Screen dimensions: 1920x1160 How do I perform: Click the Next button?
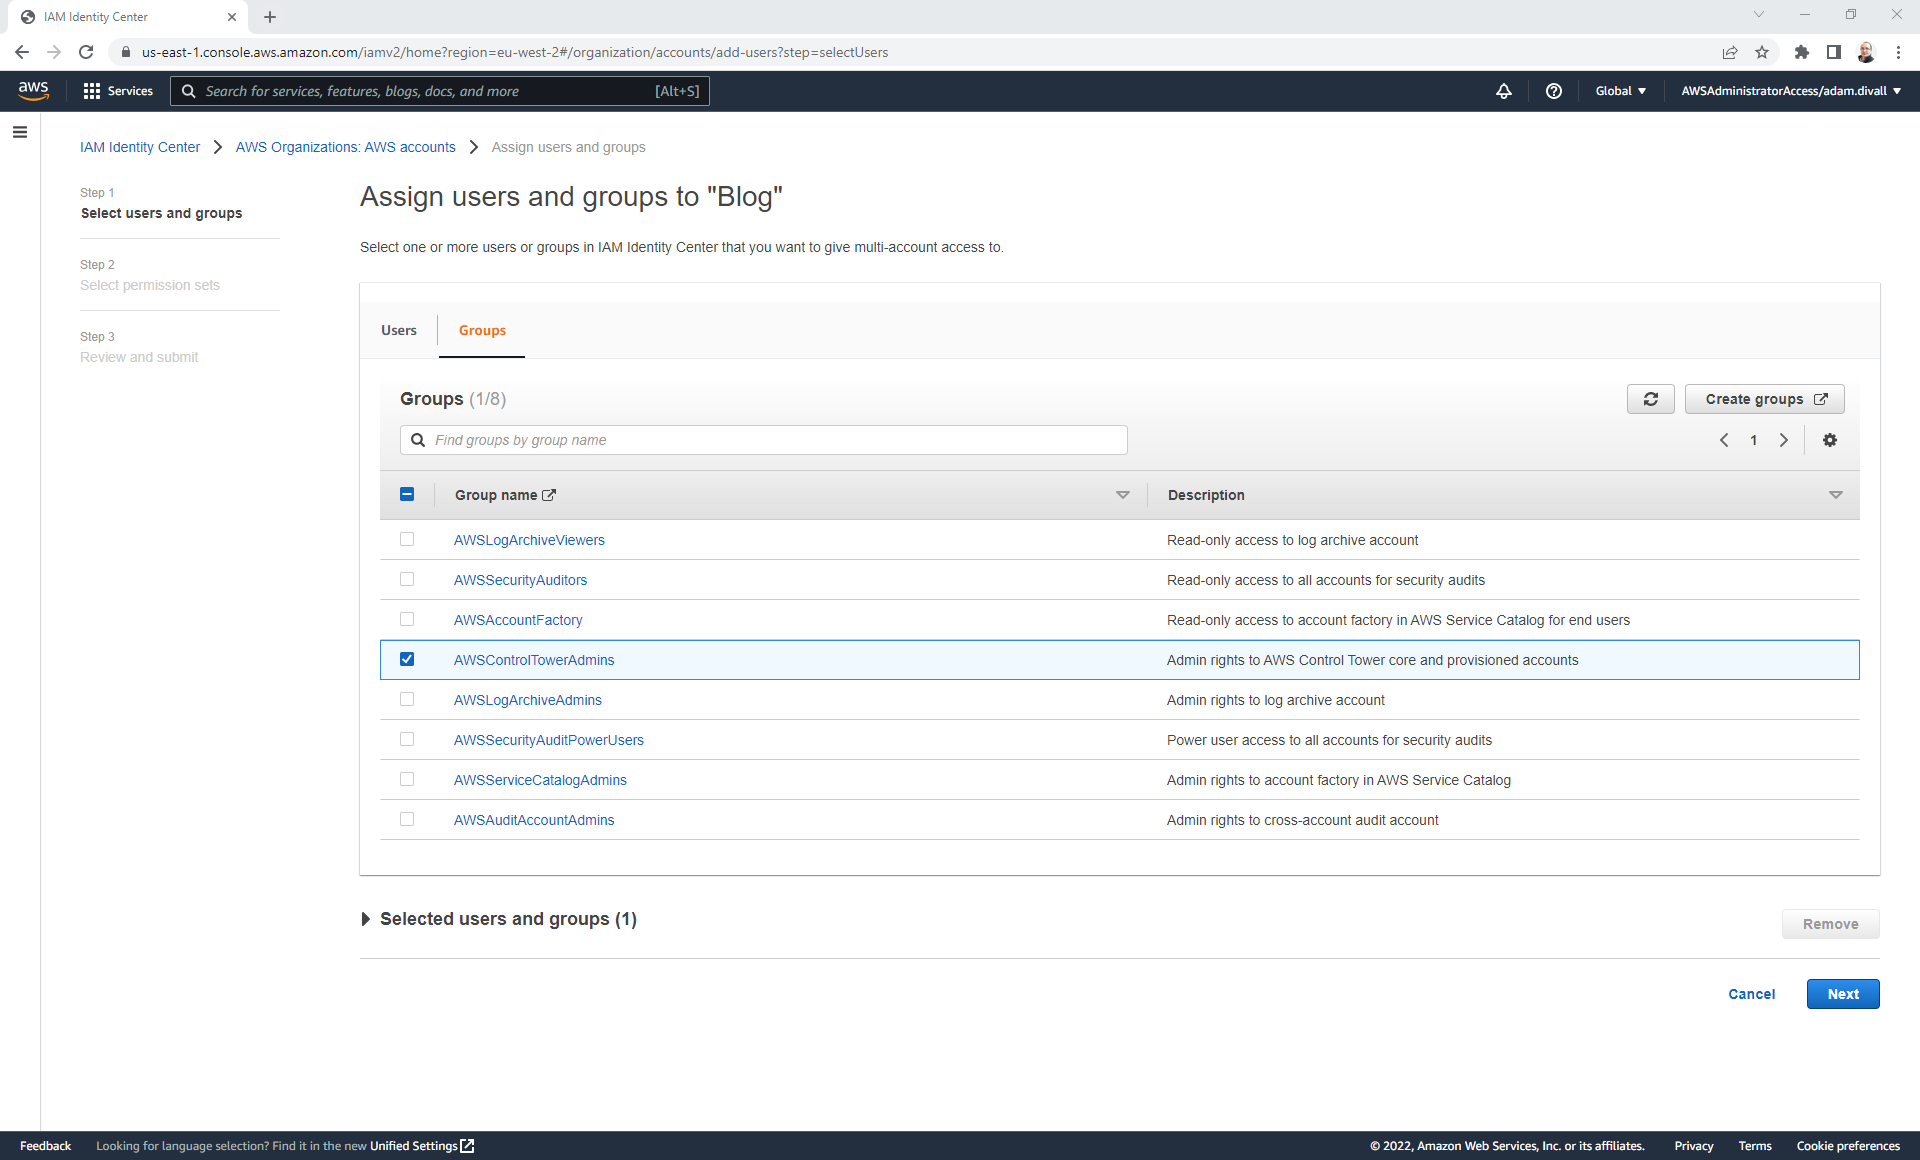point(1843,994)
